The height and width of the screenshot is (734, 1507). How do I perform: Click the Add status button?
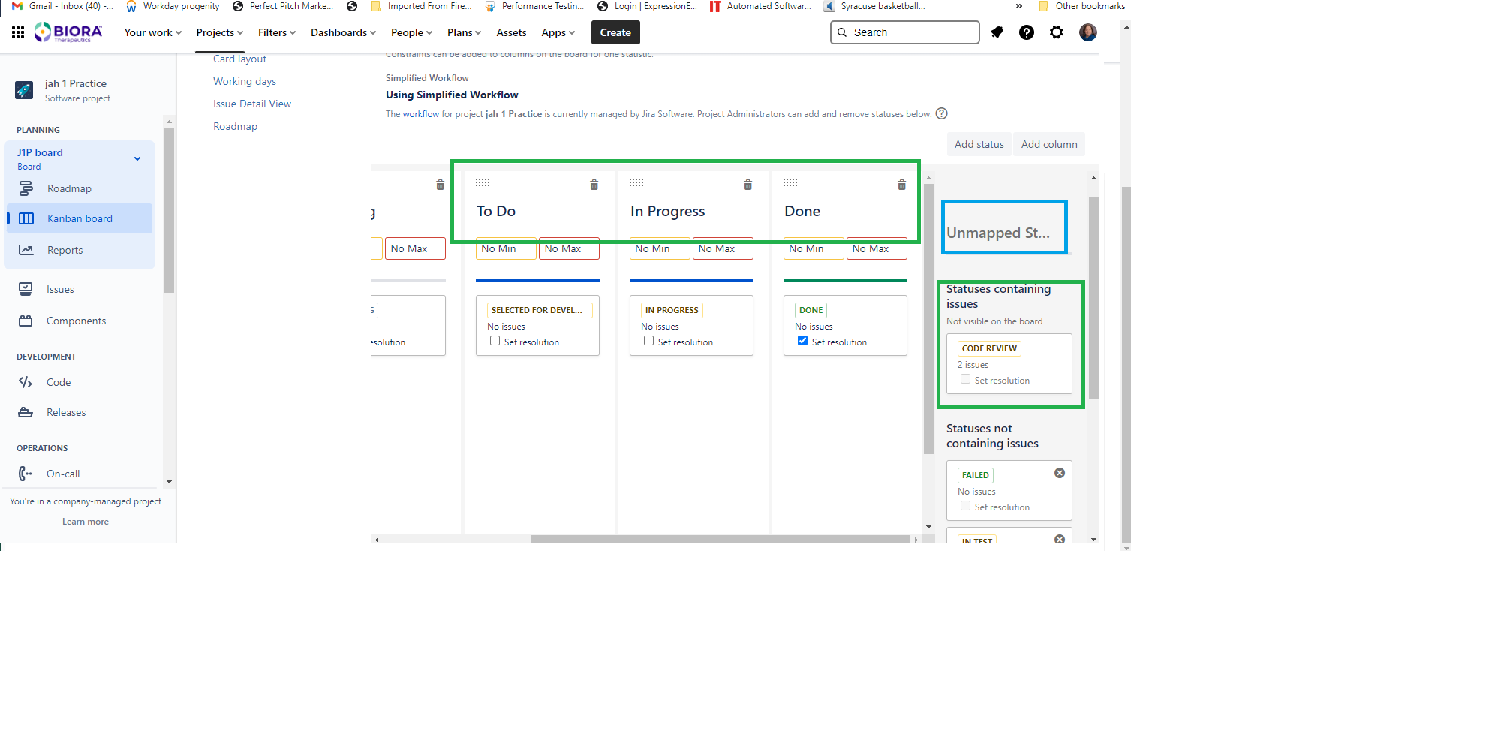tap(979, 144)
